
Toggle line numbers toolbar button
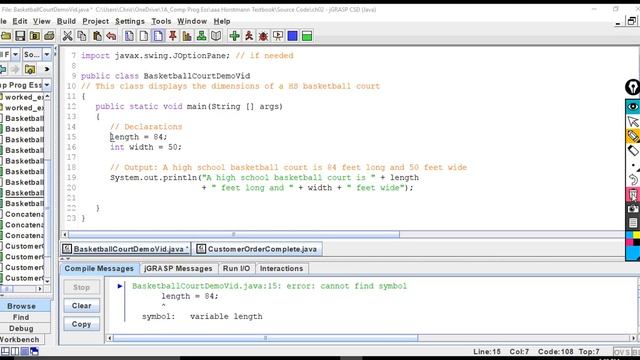tap(158, 36)
